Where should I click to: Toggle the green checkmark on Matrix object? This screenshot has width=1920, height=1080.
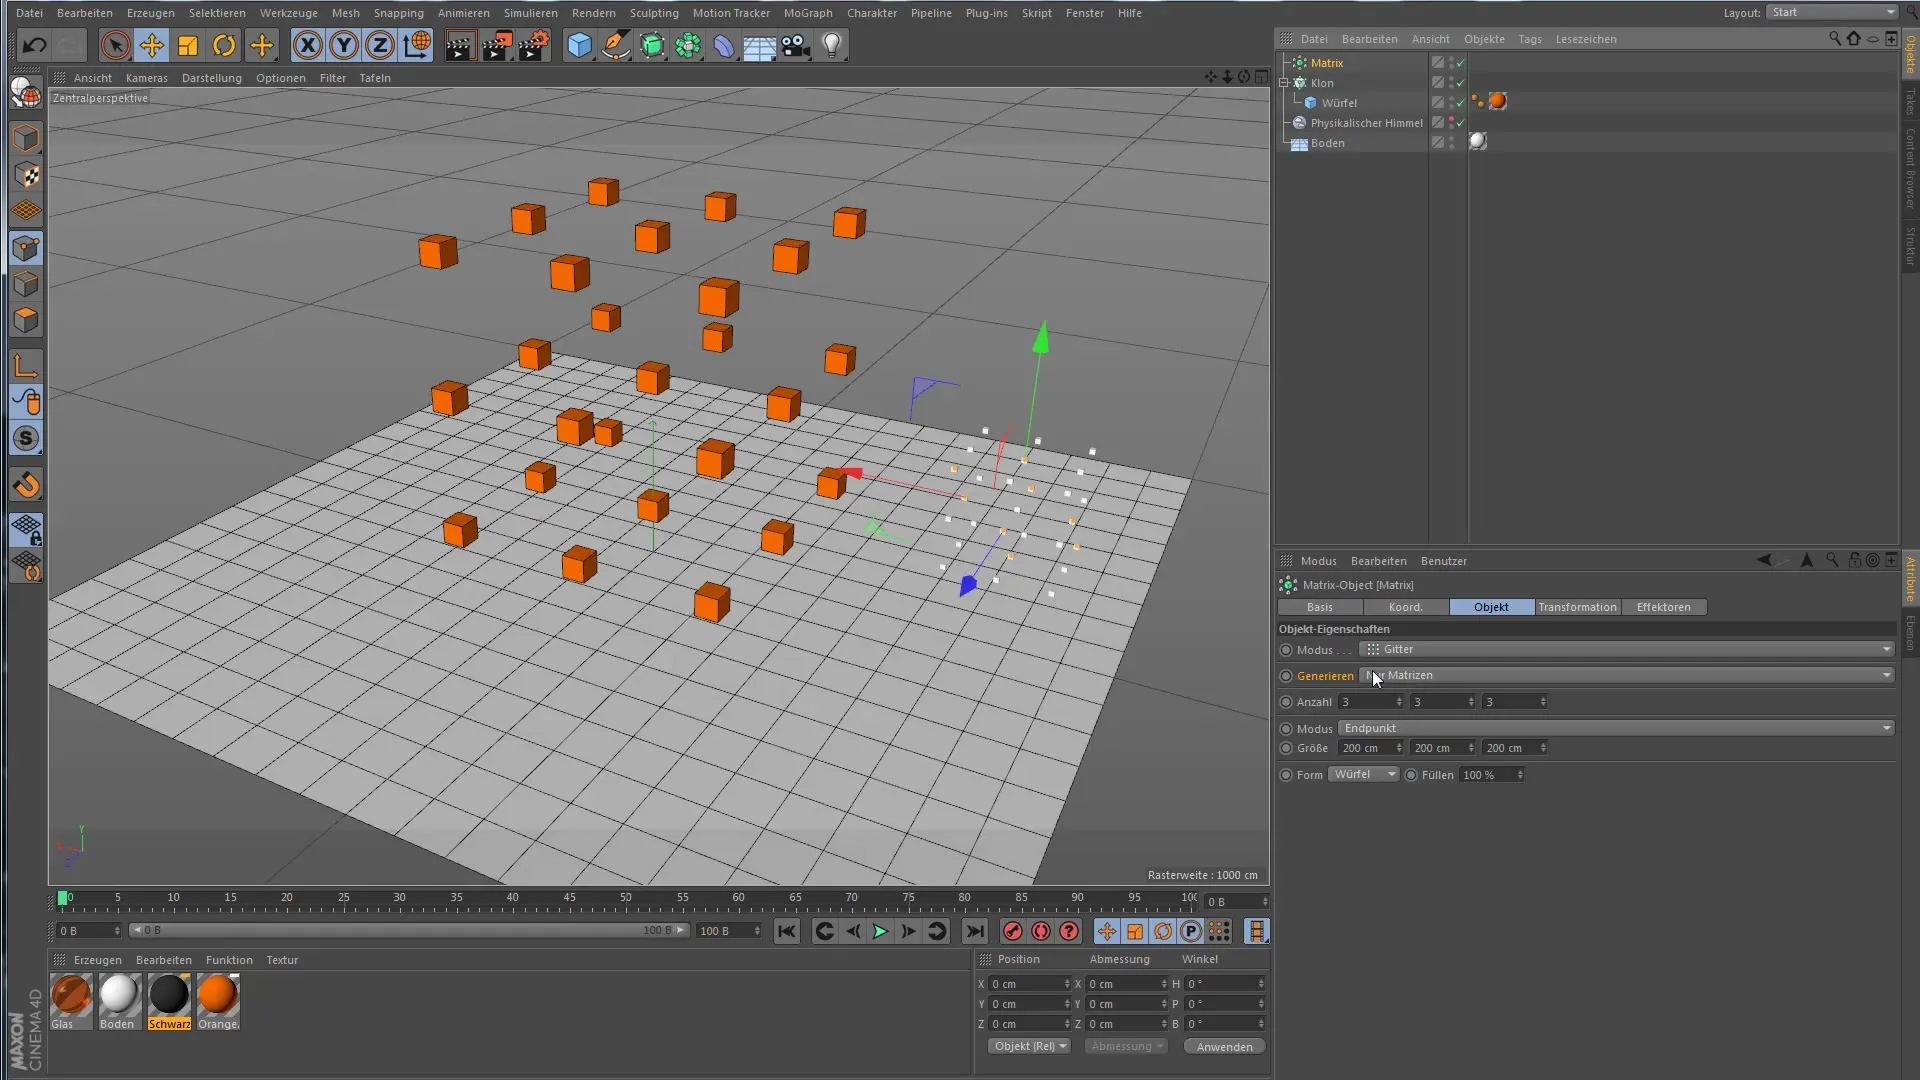coord(1461,63)
